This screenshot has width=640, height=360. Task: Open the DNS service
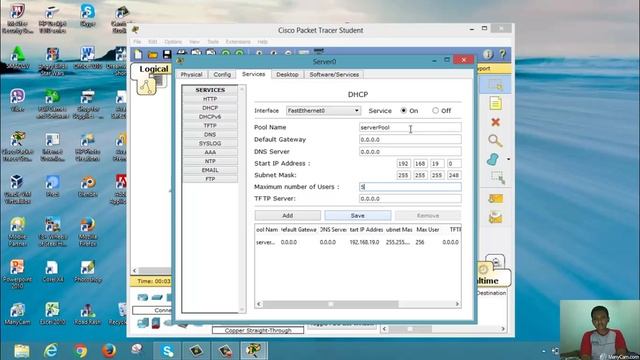point(210,134)
